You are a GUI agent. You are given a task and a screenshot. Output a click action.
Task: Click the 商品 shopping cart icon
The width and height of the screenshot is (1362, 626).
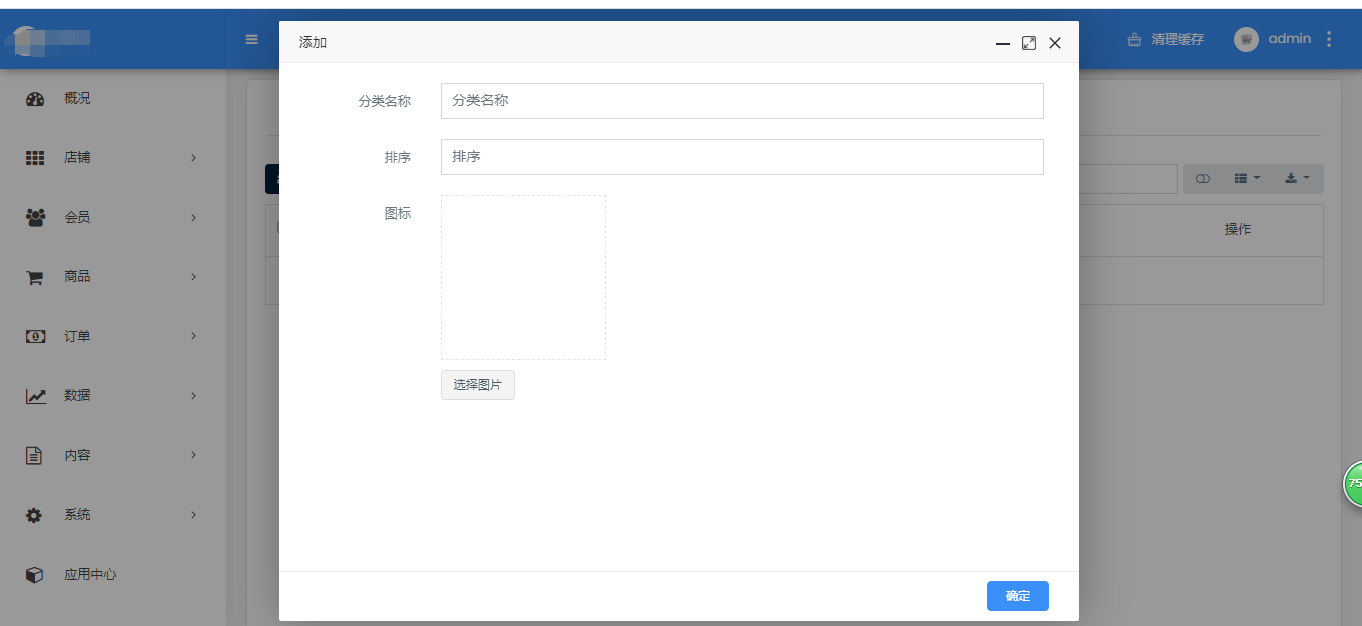pyautogui.click(x=35, y=277)
